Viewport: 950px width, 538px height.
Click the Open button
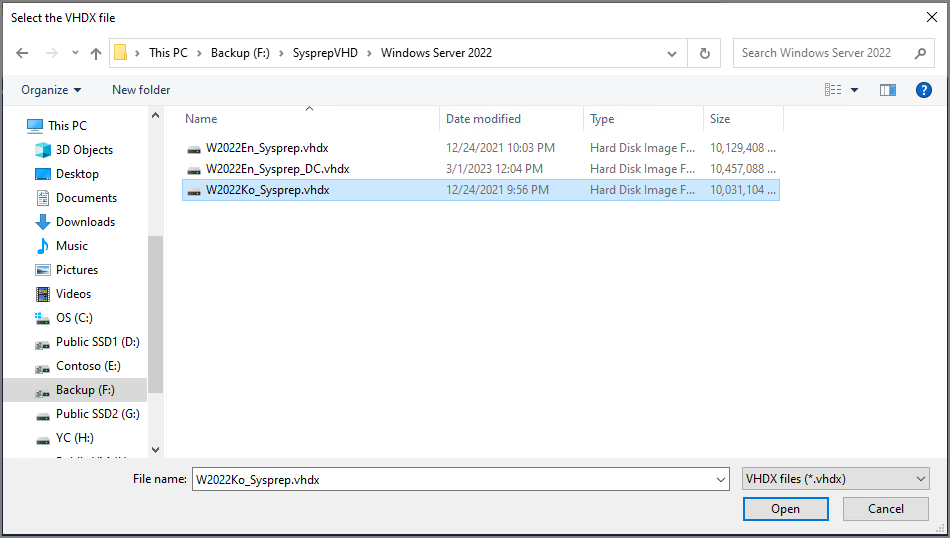pos(785,509)
